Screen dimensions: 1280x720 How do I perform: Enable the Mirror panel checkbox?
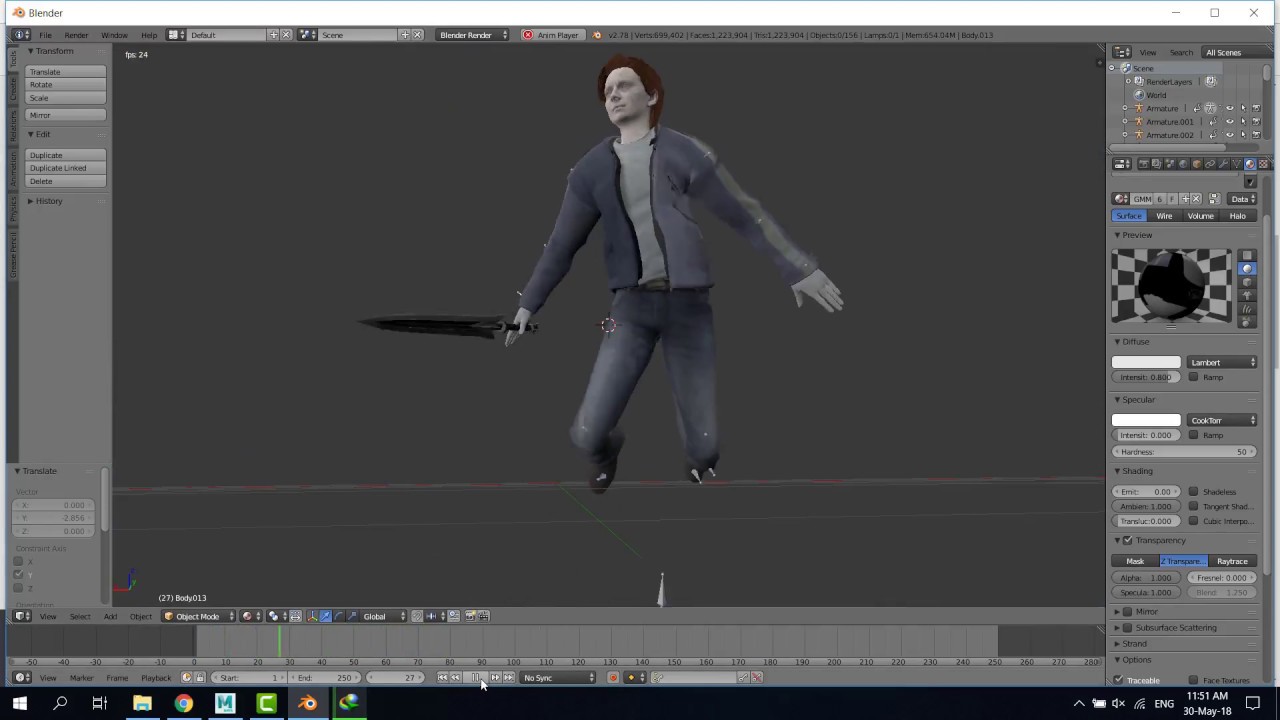(x=1128, y=612)
